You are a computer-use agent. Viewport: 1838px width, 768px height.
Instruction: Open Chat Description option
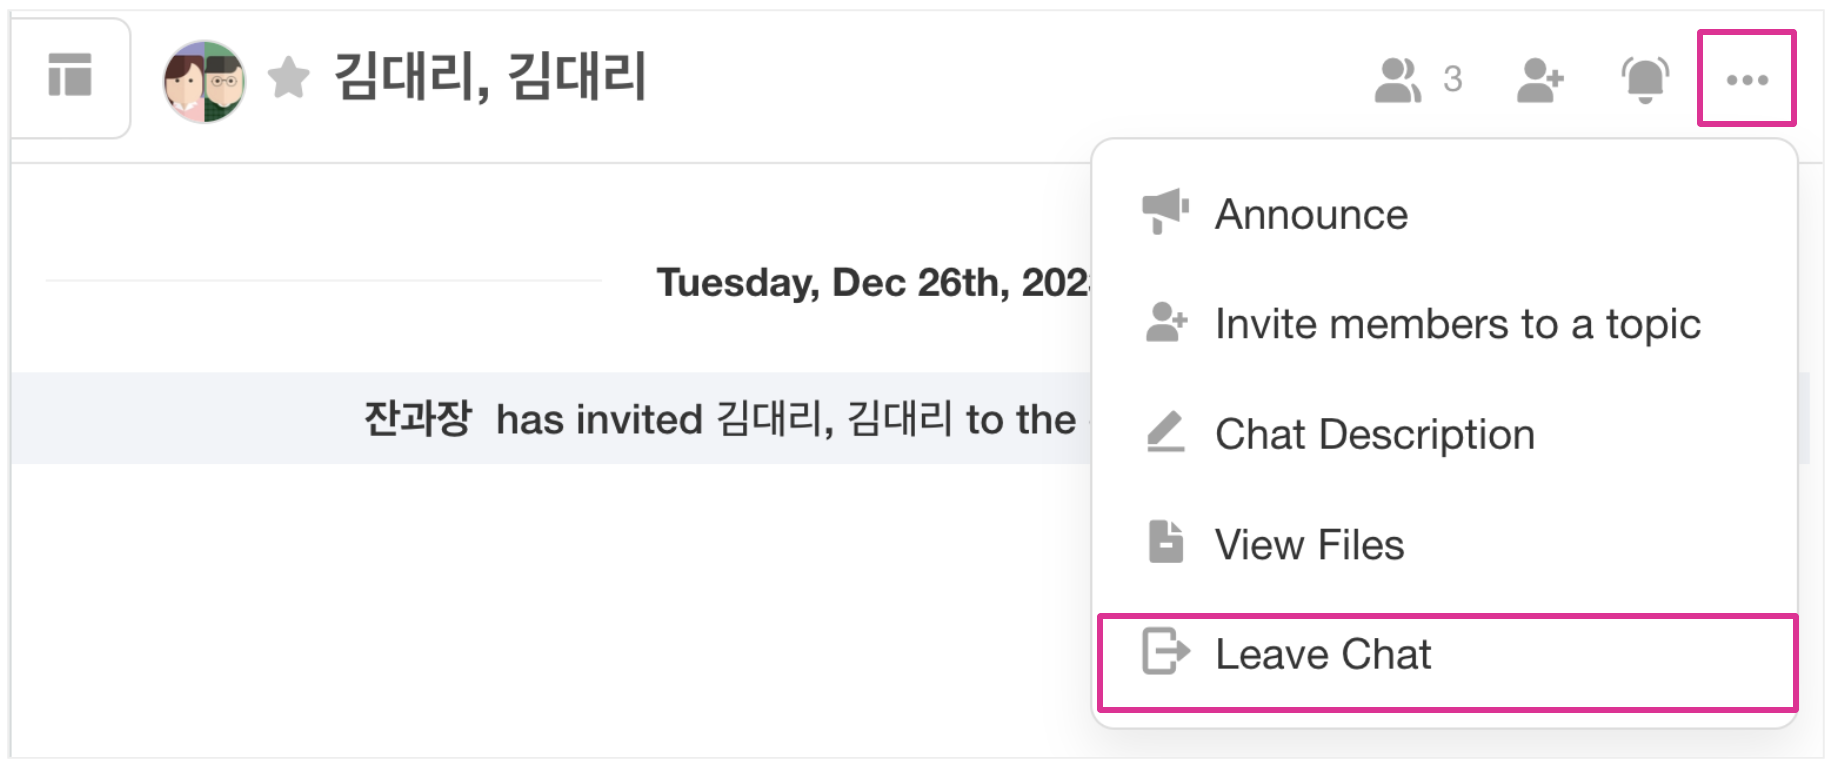(1374, 435)
